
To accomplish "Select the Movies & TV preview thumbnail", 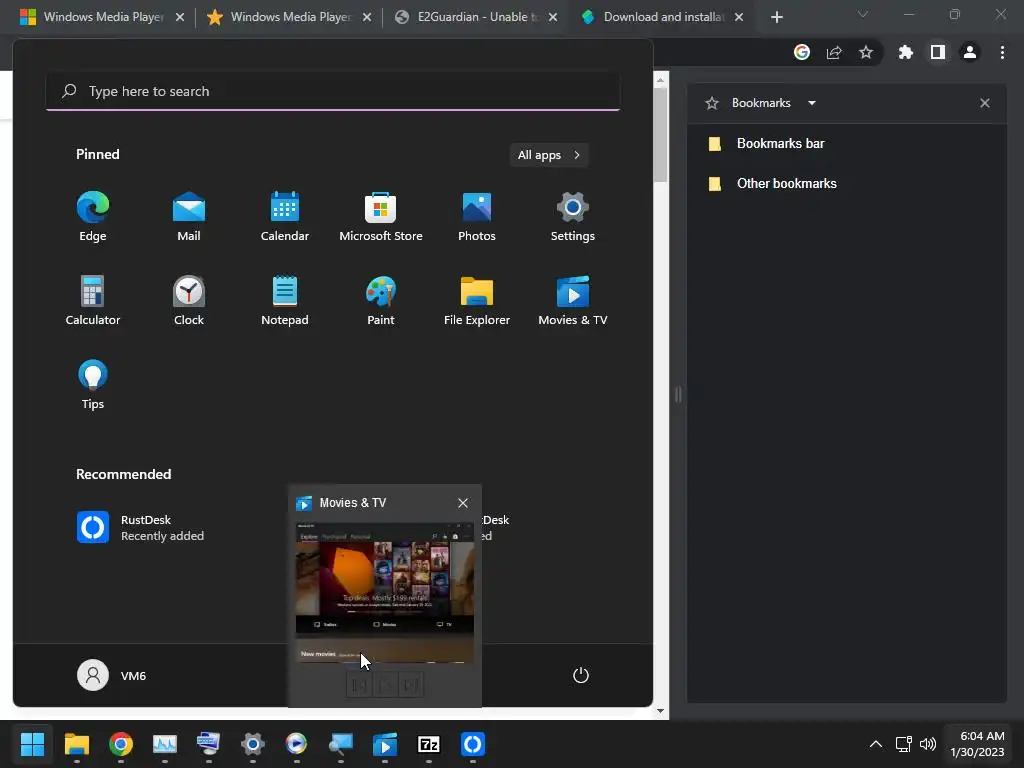I will coord(385,593).
